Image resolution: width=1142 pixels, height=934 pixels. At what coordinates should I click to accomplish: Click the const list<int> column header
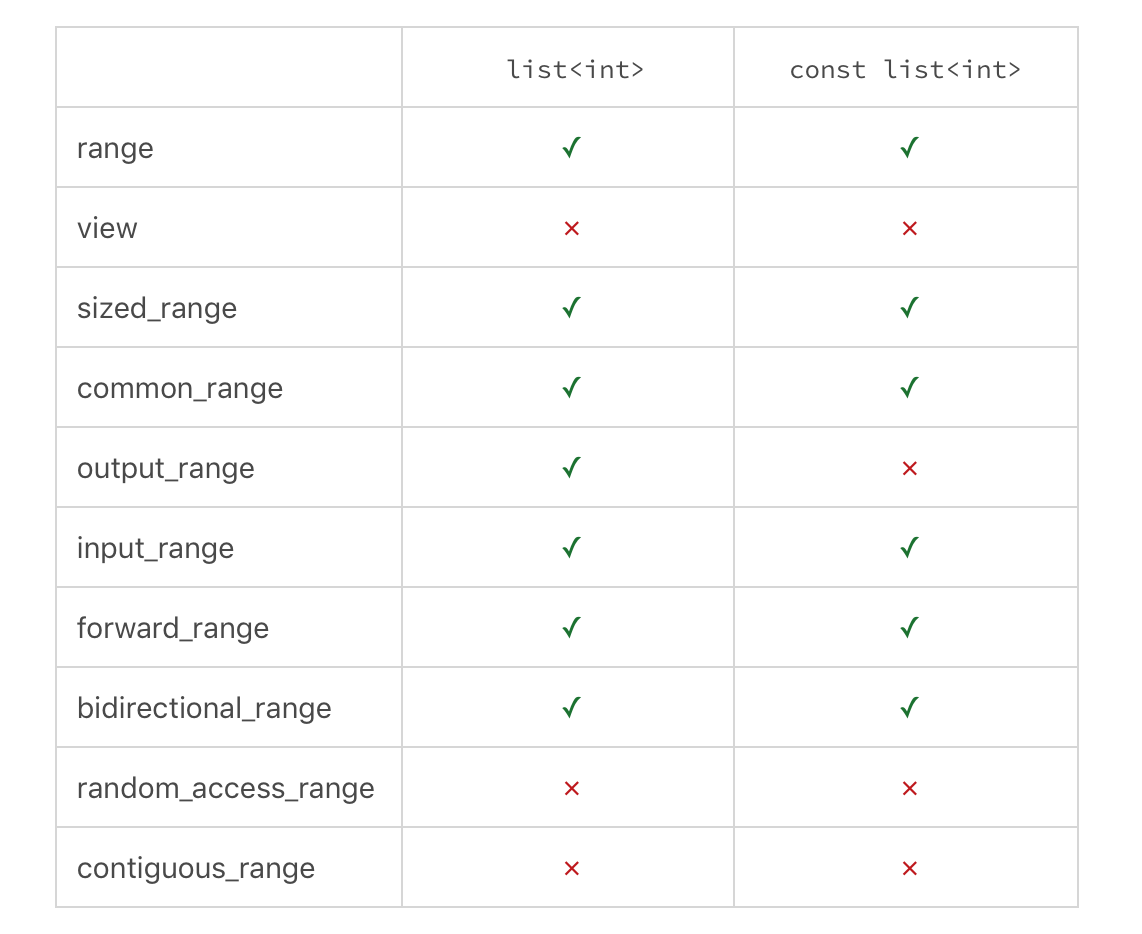[905, 70]
